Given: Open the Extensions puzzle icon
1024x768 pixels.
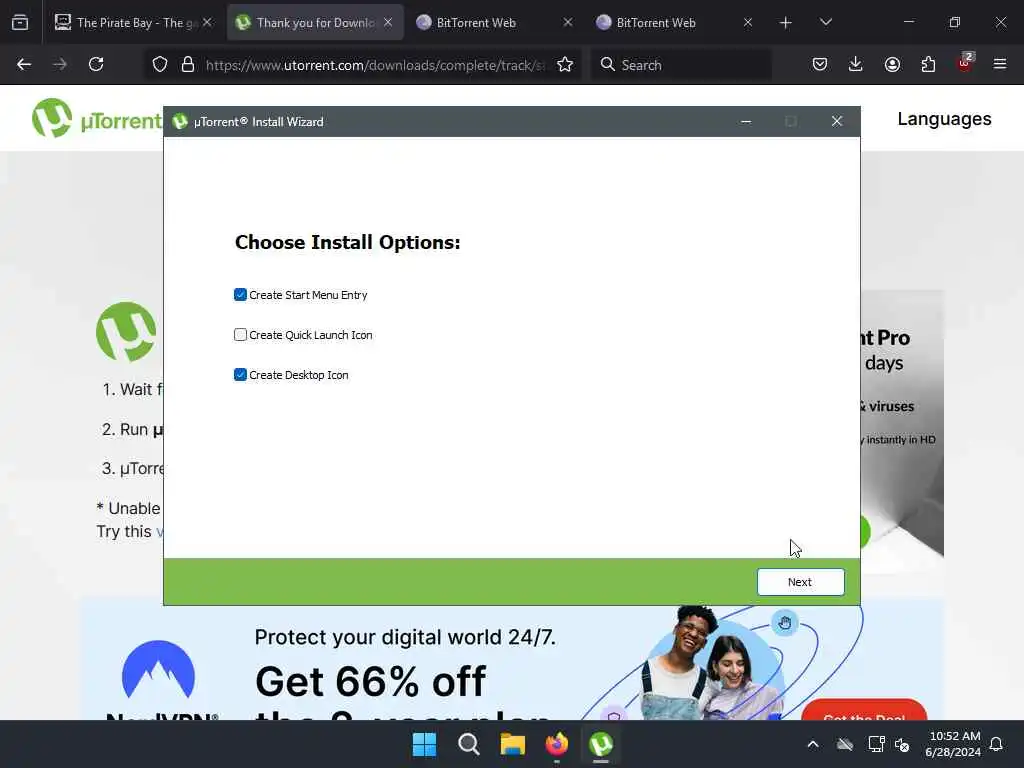Looking at the screenshot, I should [928, 64].
